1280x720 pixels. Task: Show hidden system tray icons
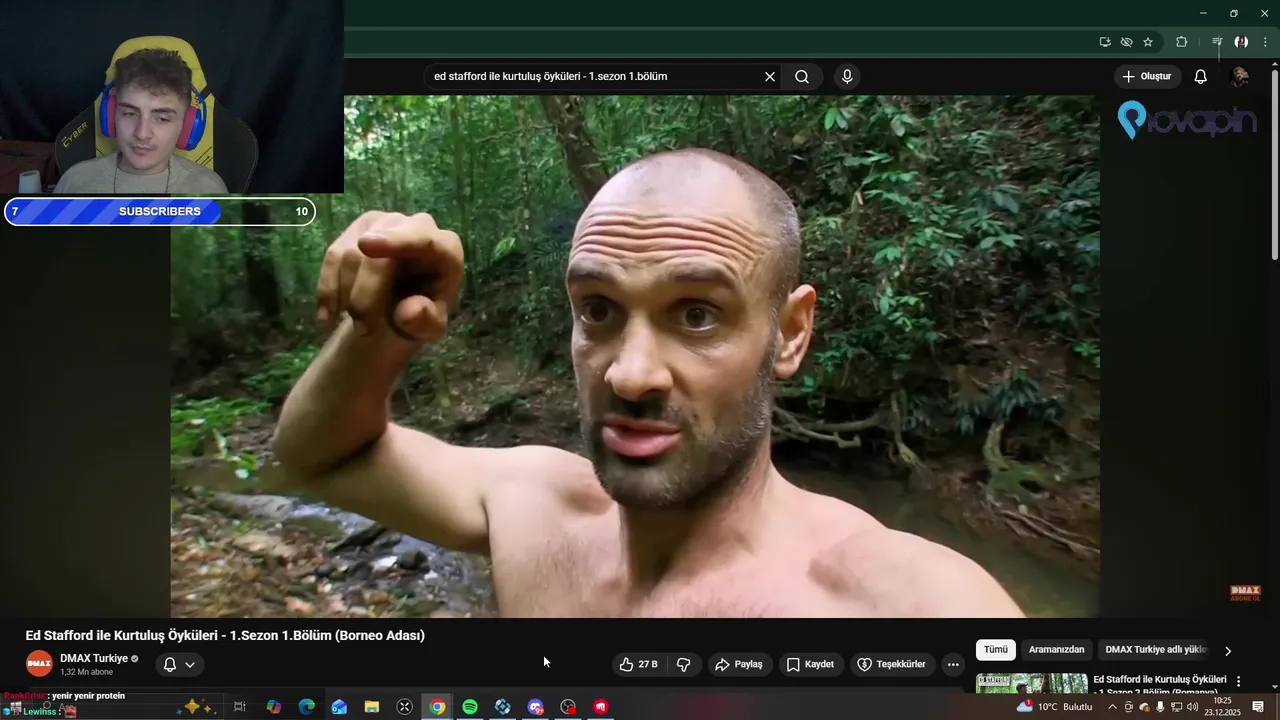[x=1112, y=707]
